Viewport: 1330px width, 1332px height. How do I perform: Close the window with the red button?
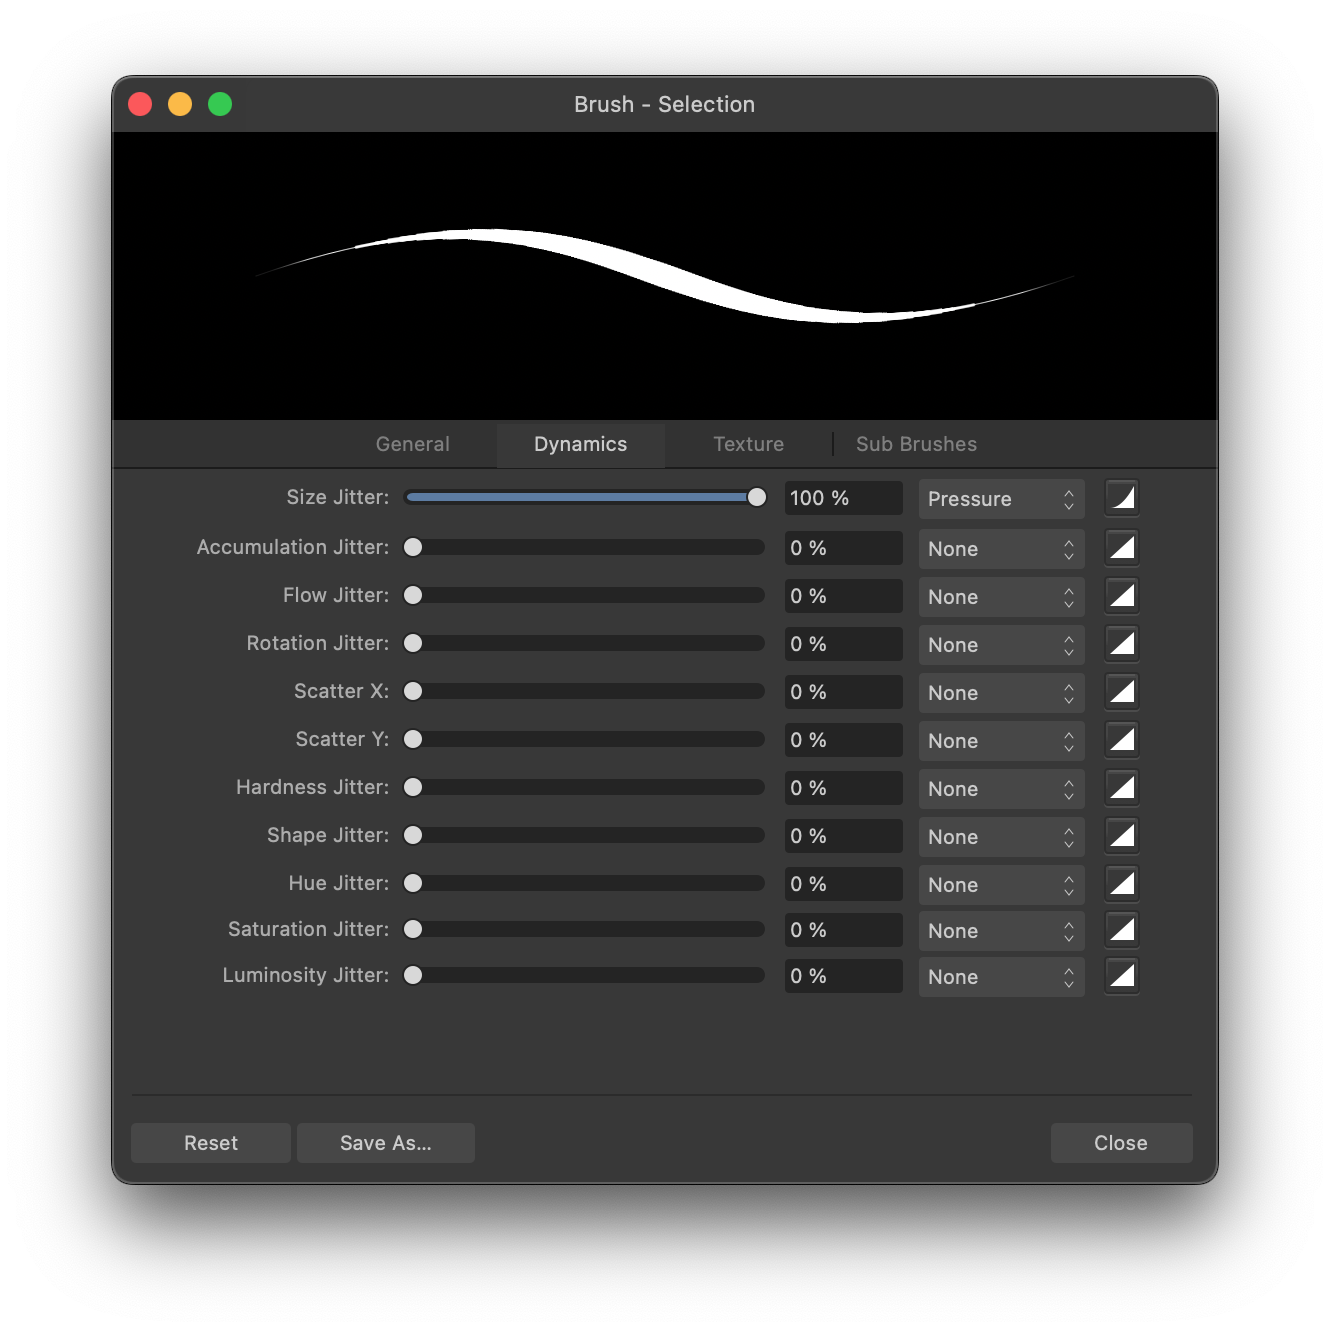[x=140, y=104]
